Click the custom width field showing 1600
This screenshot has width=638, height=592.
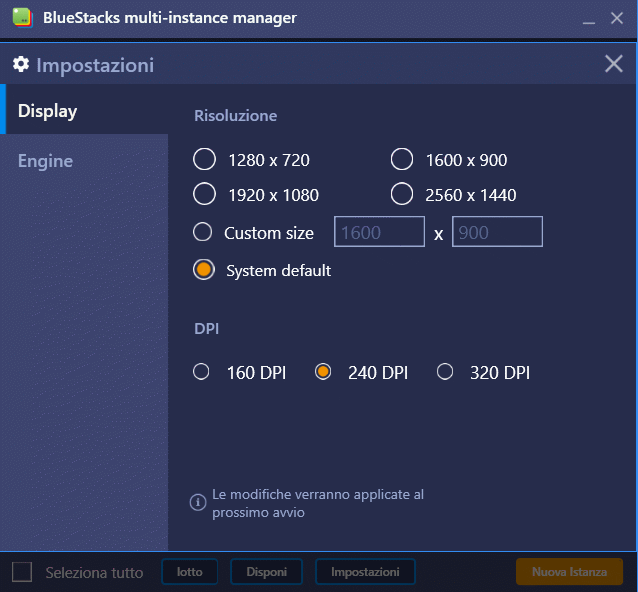(379, 232)
